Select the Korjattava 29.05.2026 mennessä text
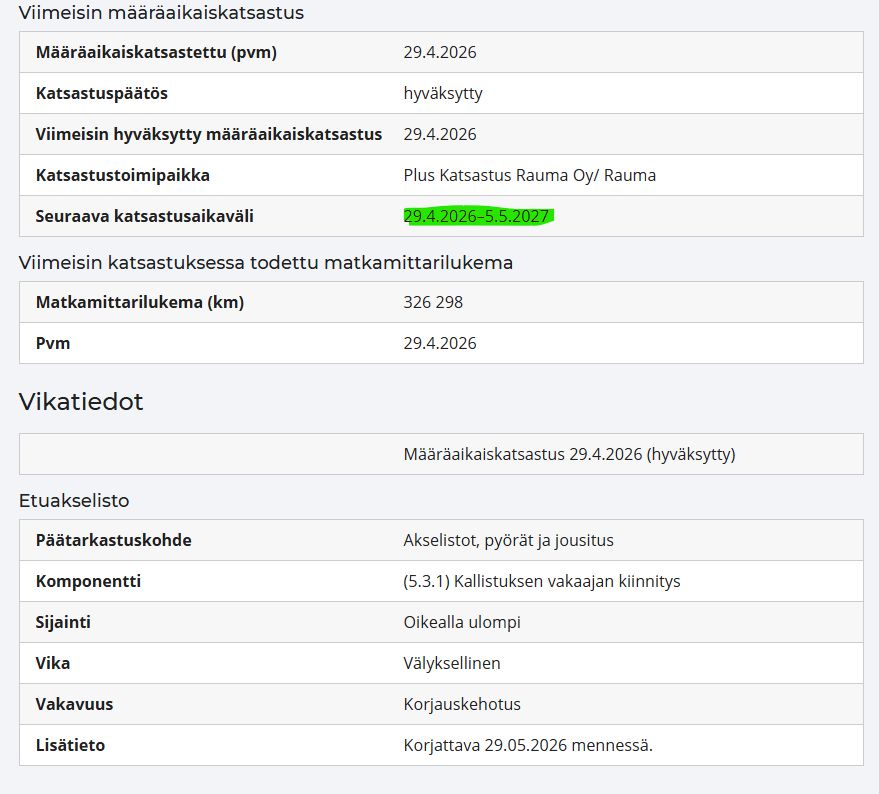The height and width of the screenshot is (794, 879). [x=528, y=746]
